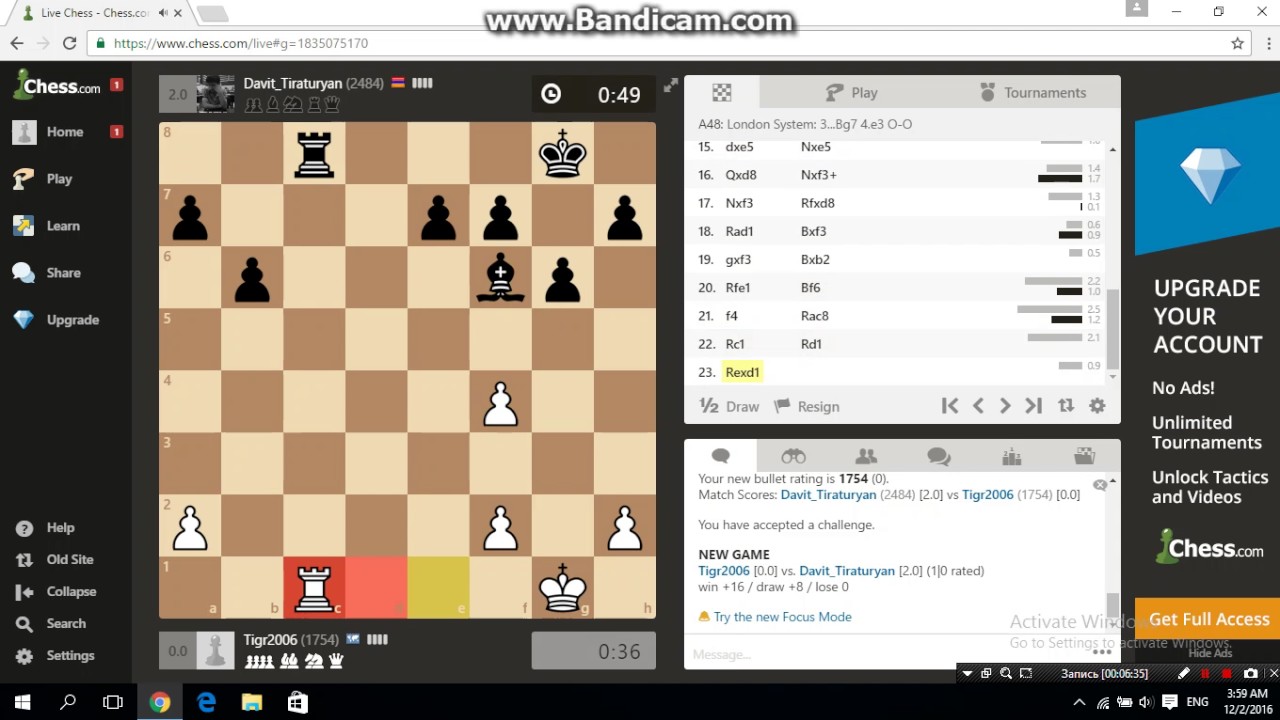The width and height of the screenshot is (1280, 720).
Task: Click the black bishop on f6
Action: 500,278
